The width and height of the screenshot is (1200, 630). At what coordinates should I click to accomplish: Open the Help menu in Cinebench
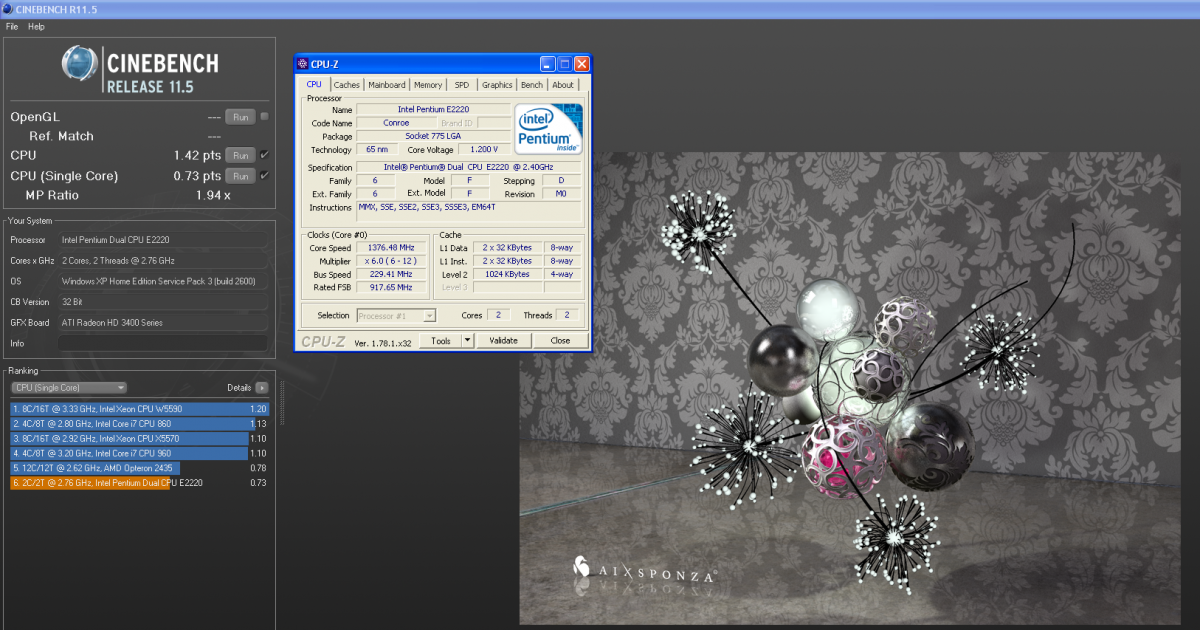click(36, 27)
